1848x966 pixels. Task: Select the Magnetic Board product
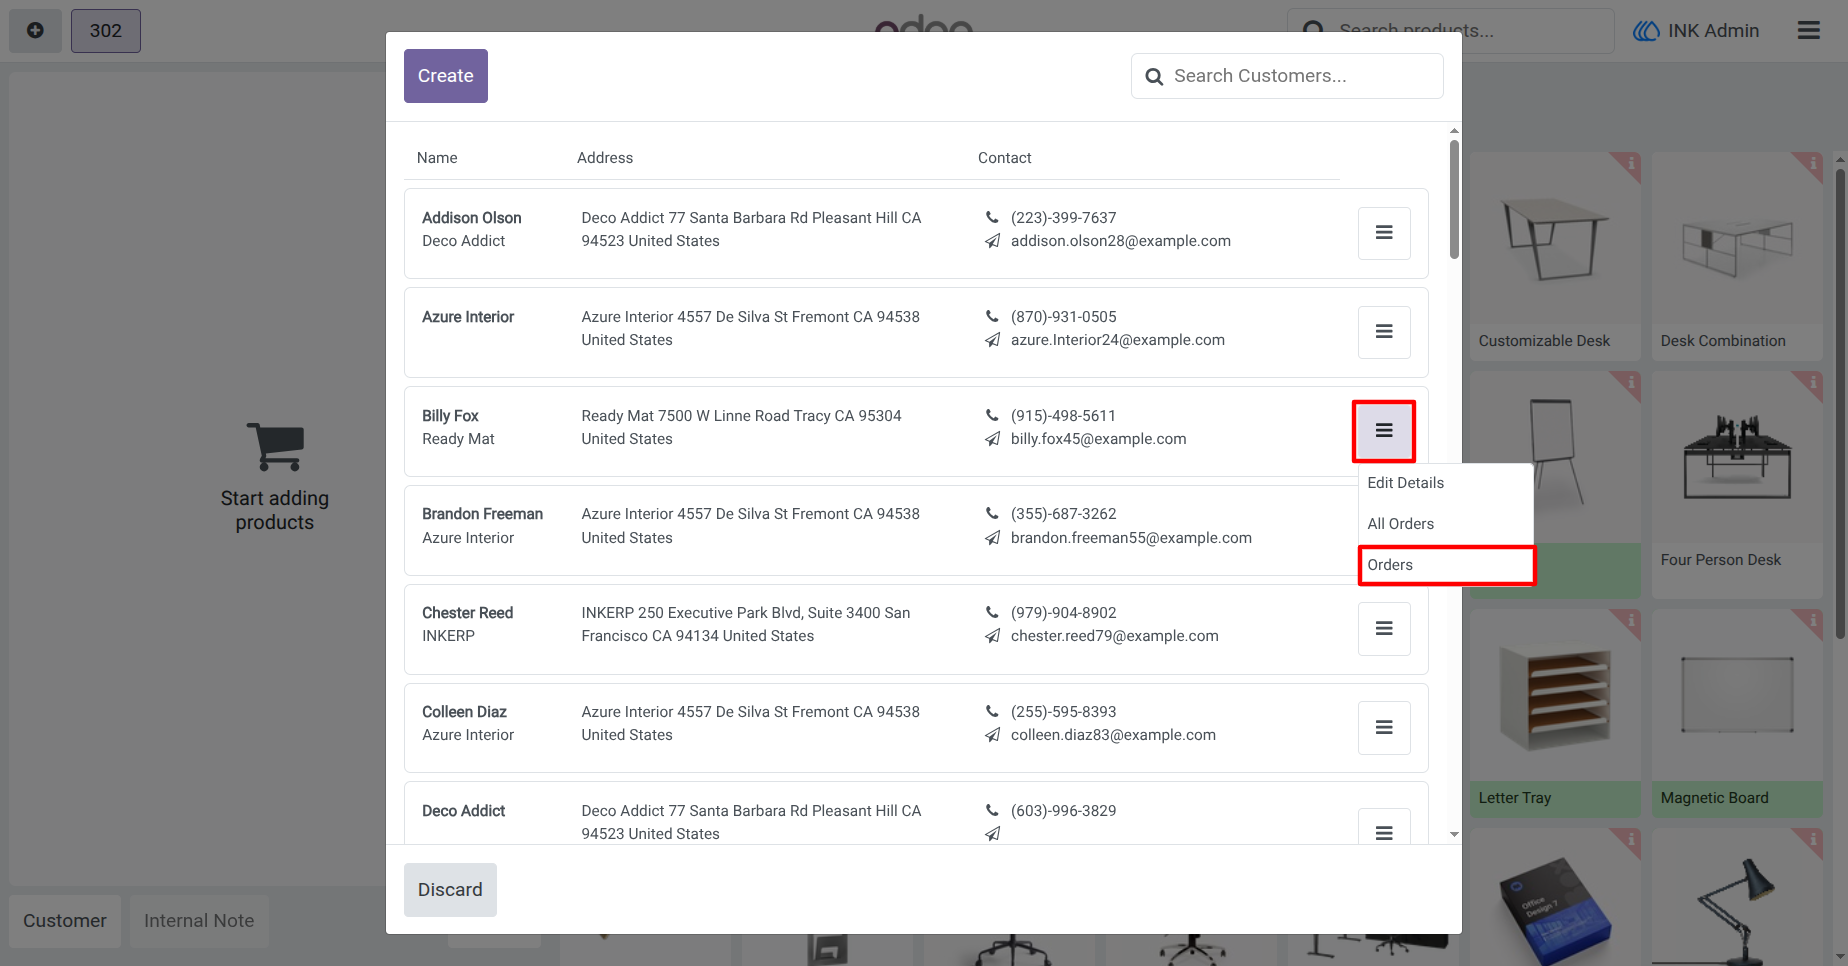1737,713
